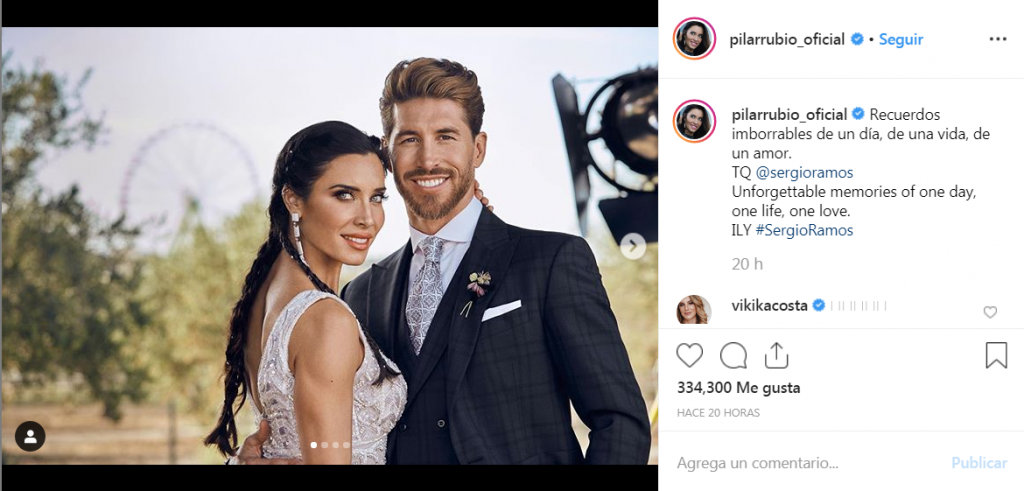Open the vikikacosta username link

point(770,305)
